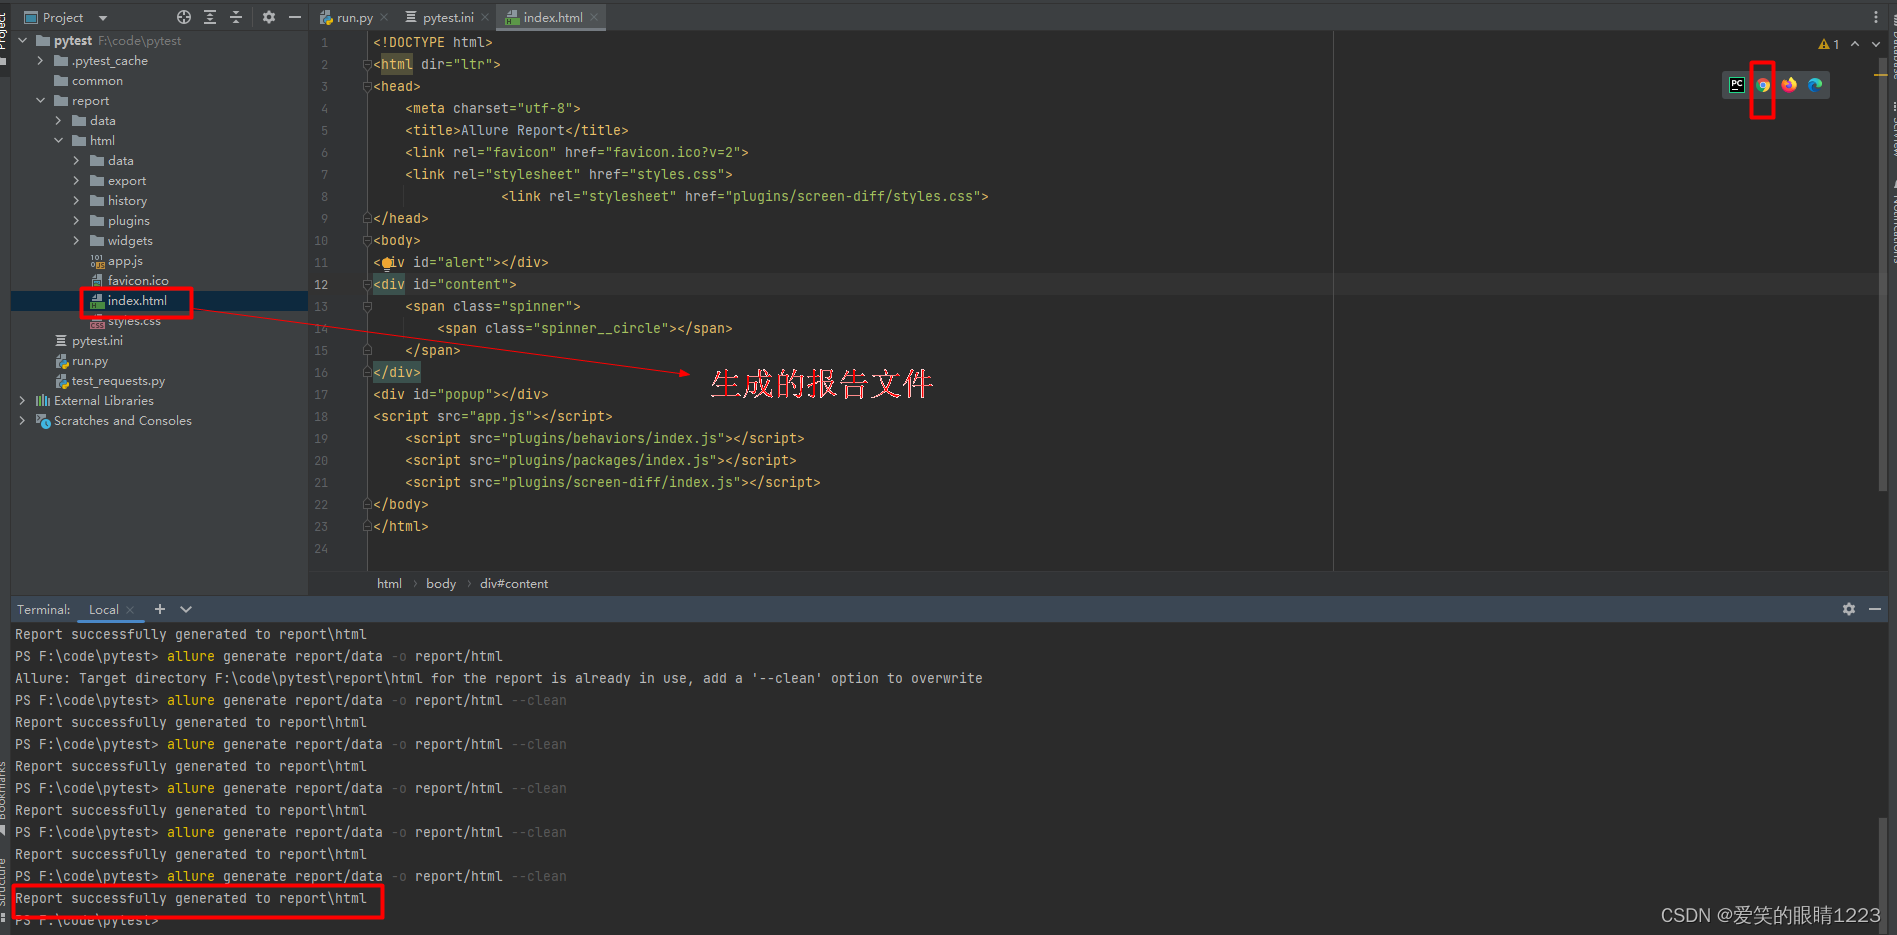Select index.html in project tree
Viewport: 1897px width, 935px height.
[137, 301]
